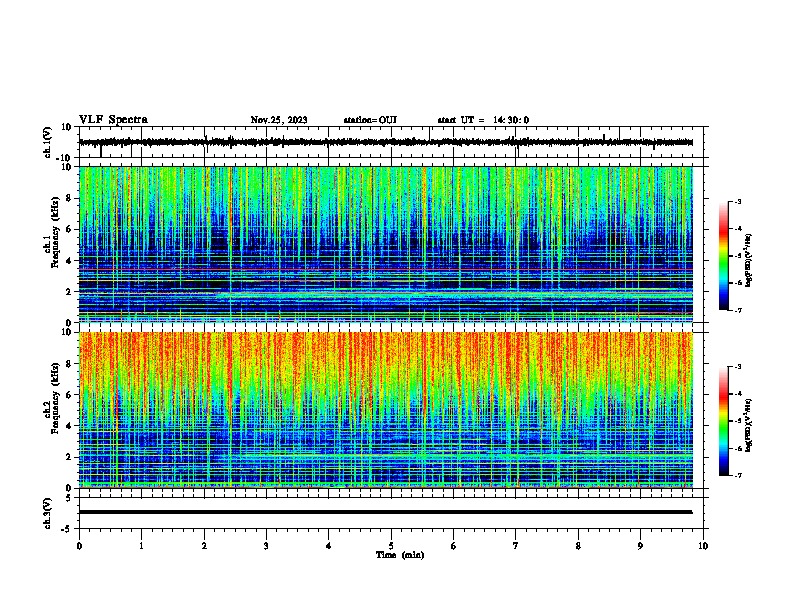Click the date 'Nov.25, 2023'
This screenshot has height=612, width=792.
coord(279,120)
